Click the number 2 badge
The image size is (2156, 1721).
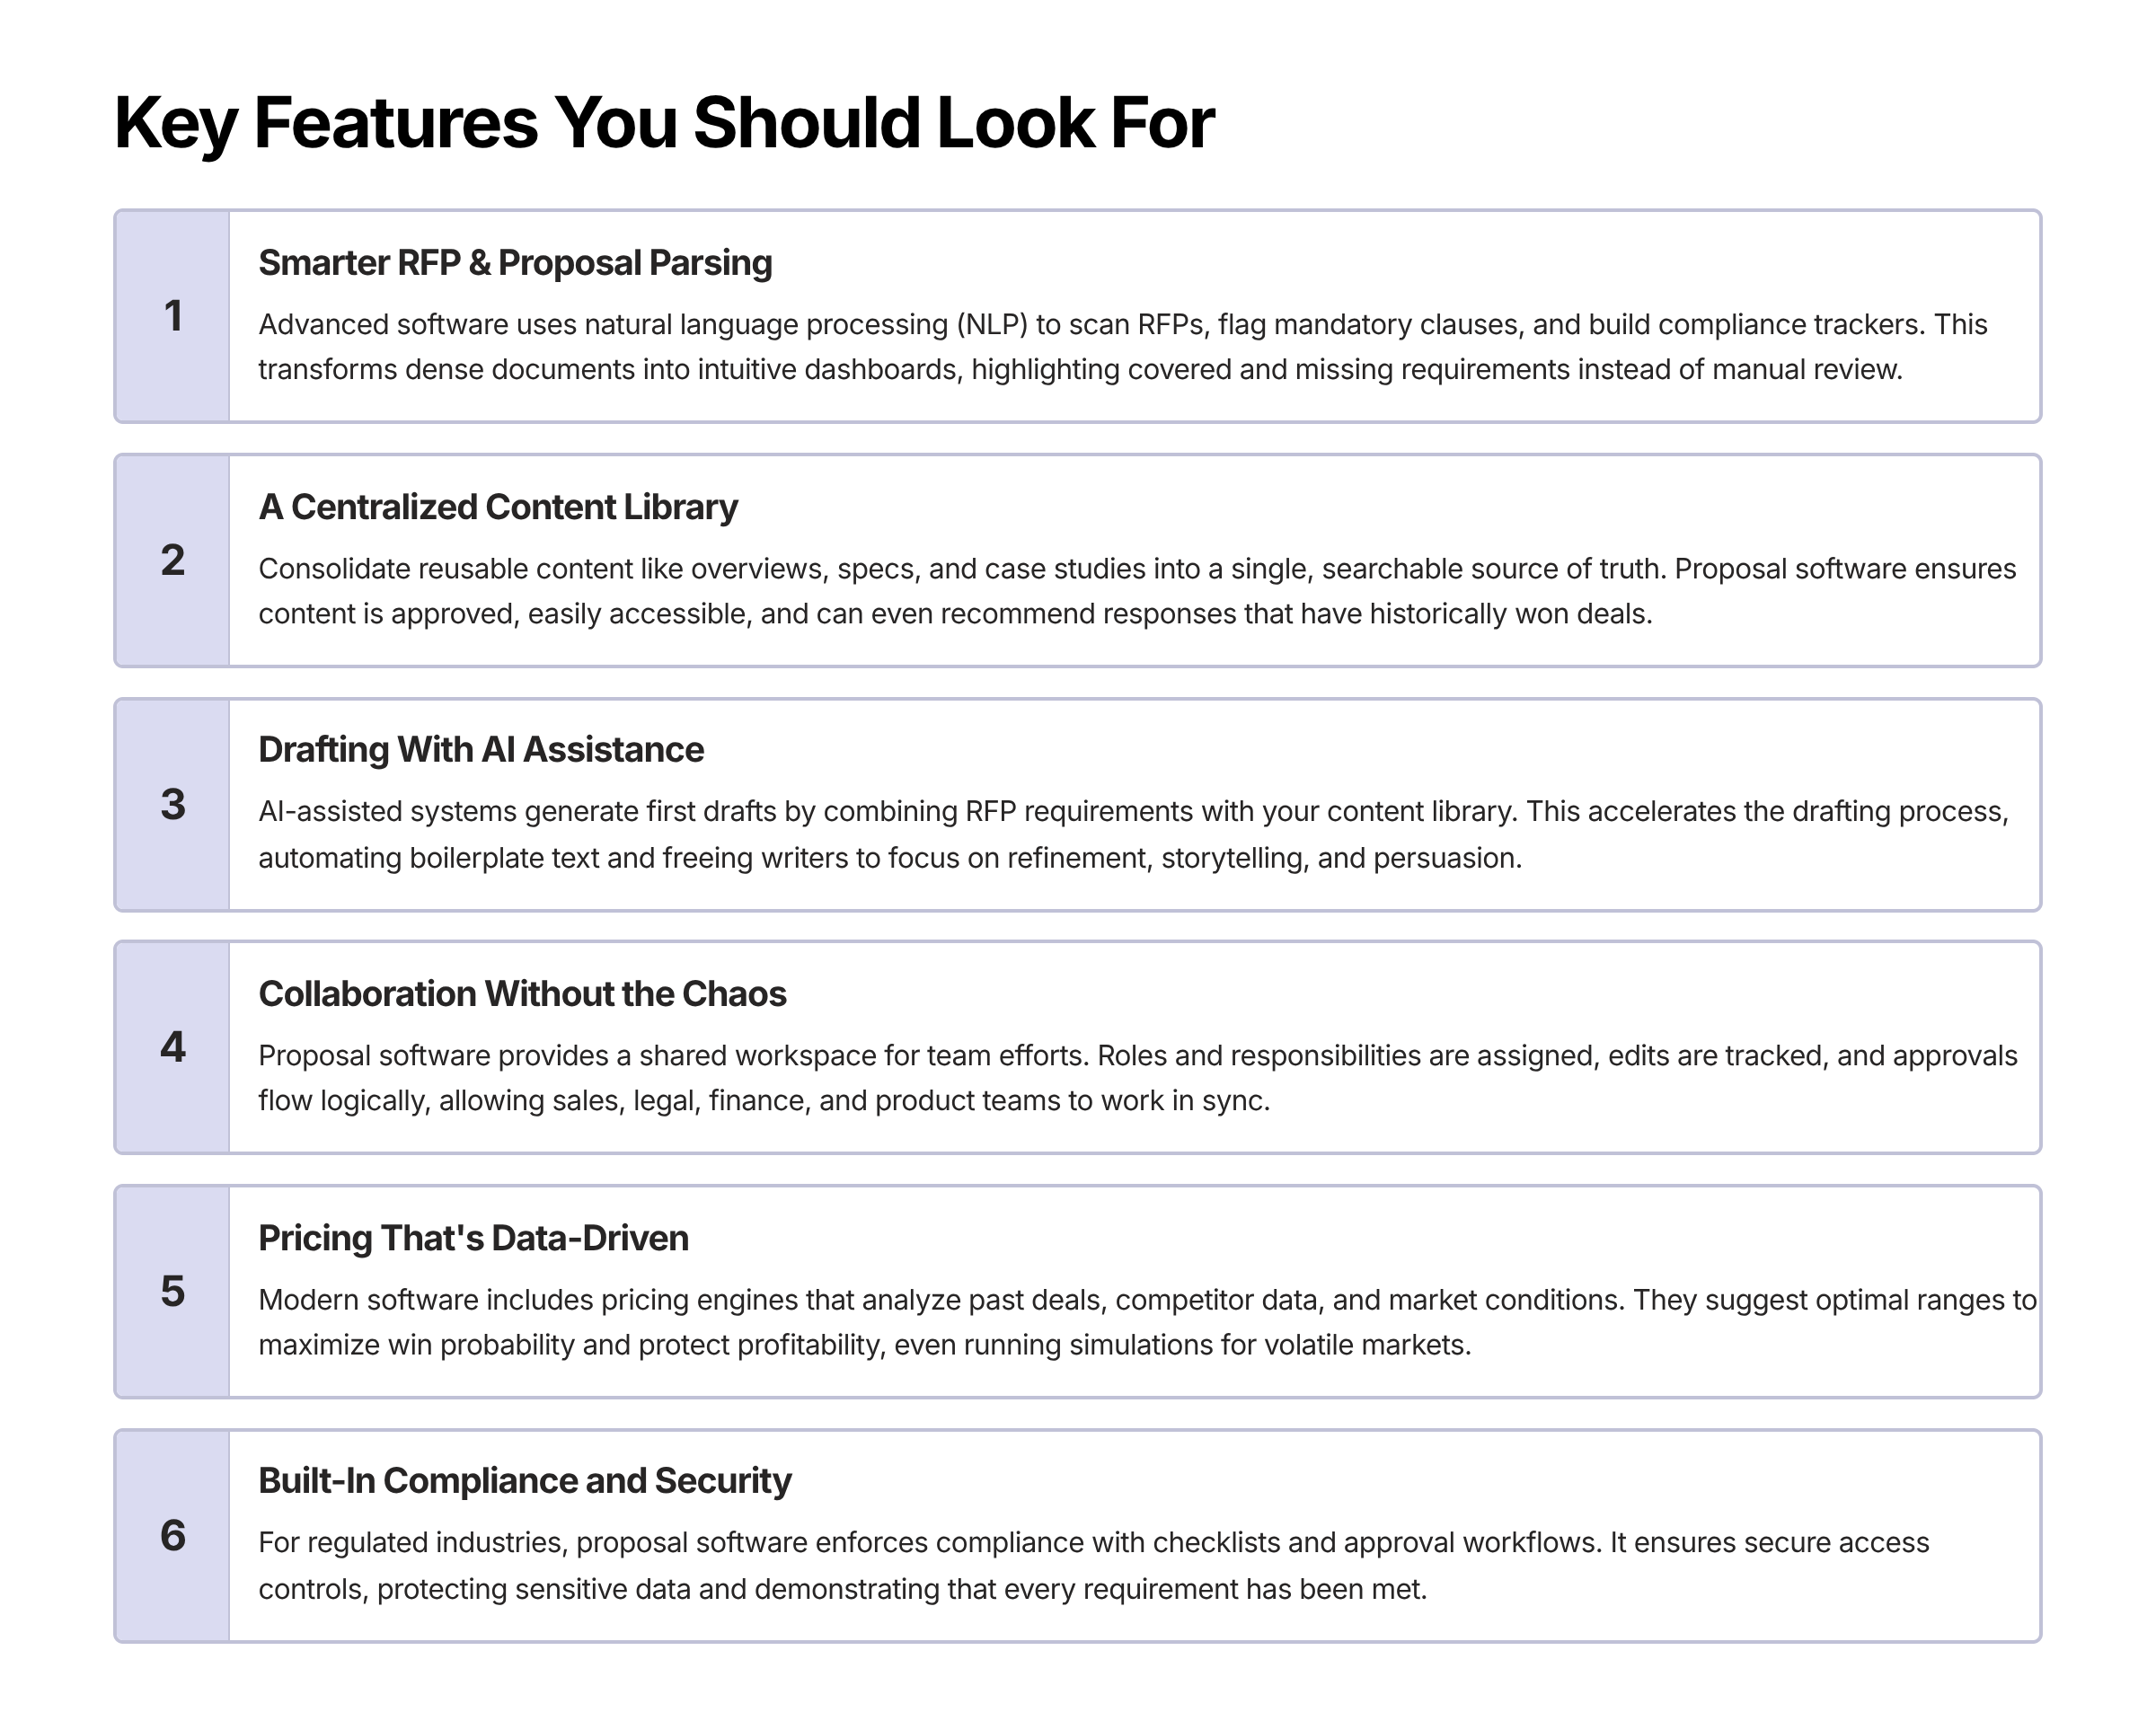coord(173,560)
